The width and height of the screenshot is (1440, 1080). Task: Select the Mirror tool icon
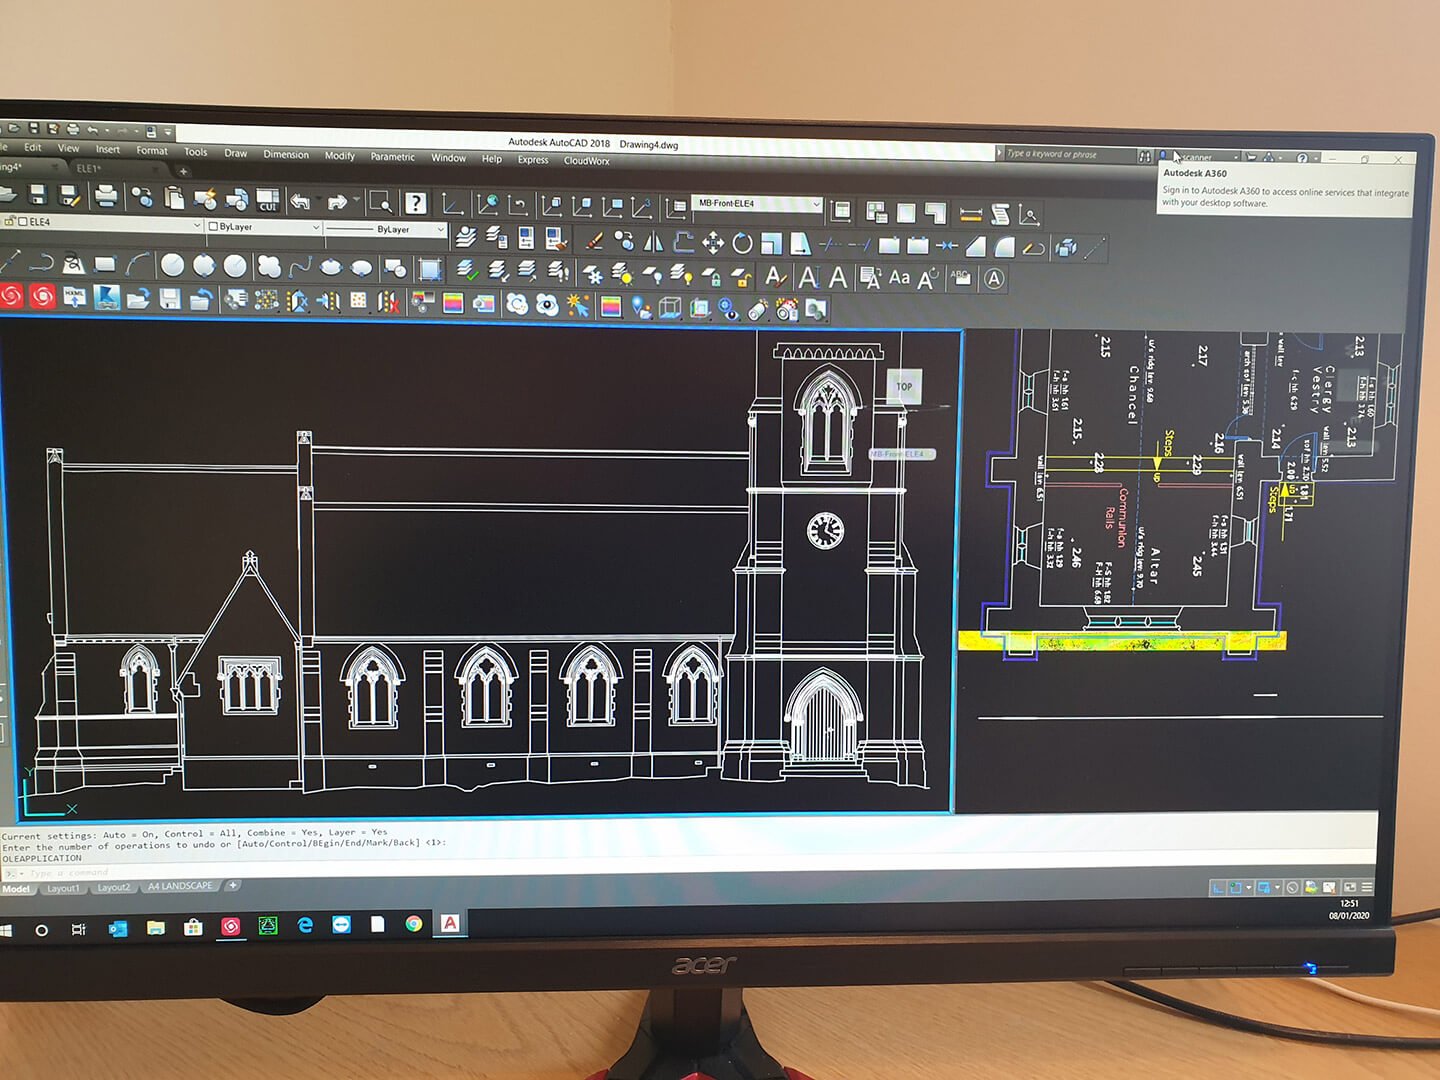pos(653,242)
